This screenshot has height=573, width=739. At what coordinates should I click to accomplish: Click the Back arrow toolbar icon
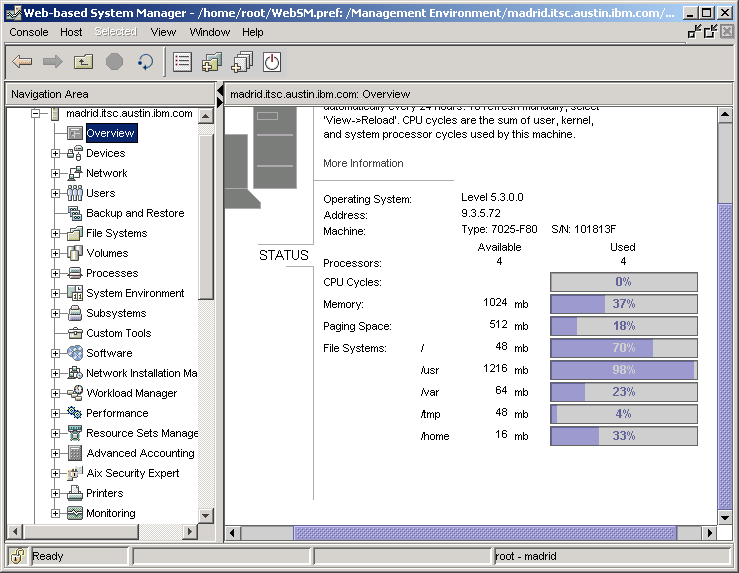pyautogui.click(x=22, y=62)
